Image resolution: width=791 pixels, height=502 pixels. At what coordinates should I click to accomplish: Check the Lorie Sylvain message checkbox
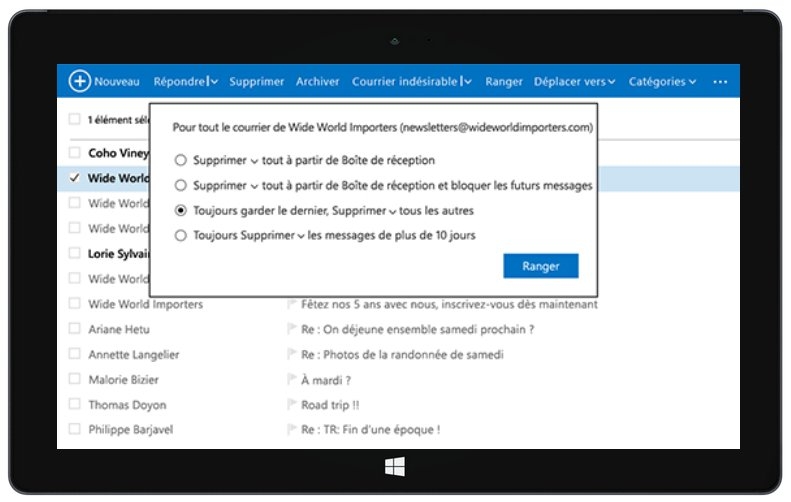click(x=75, y=253)
